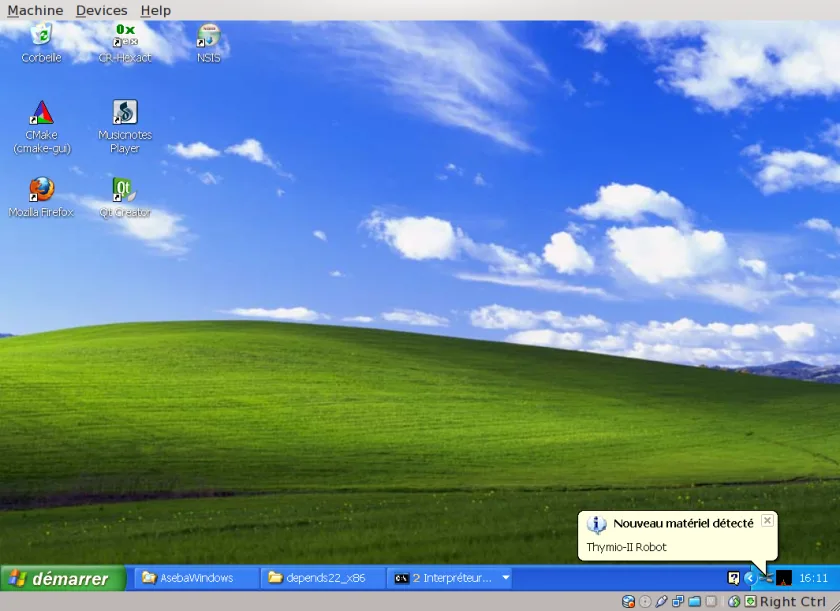
Task: Click VirtualBox network adapters status icon
Action: point(678,601)
